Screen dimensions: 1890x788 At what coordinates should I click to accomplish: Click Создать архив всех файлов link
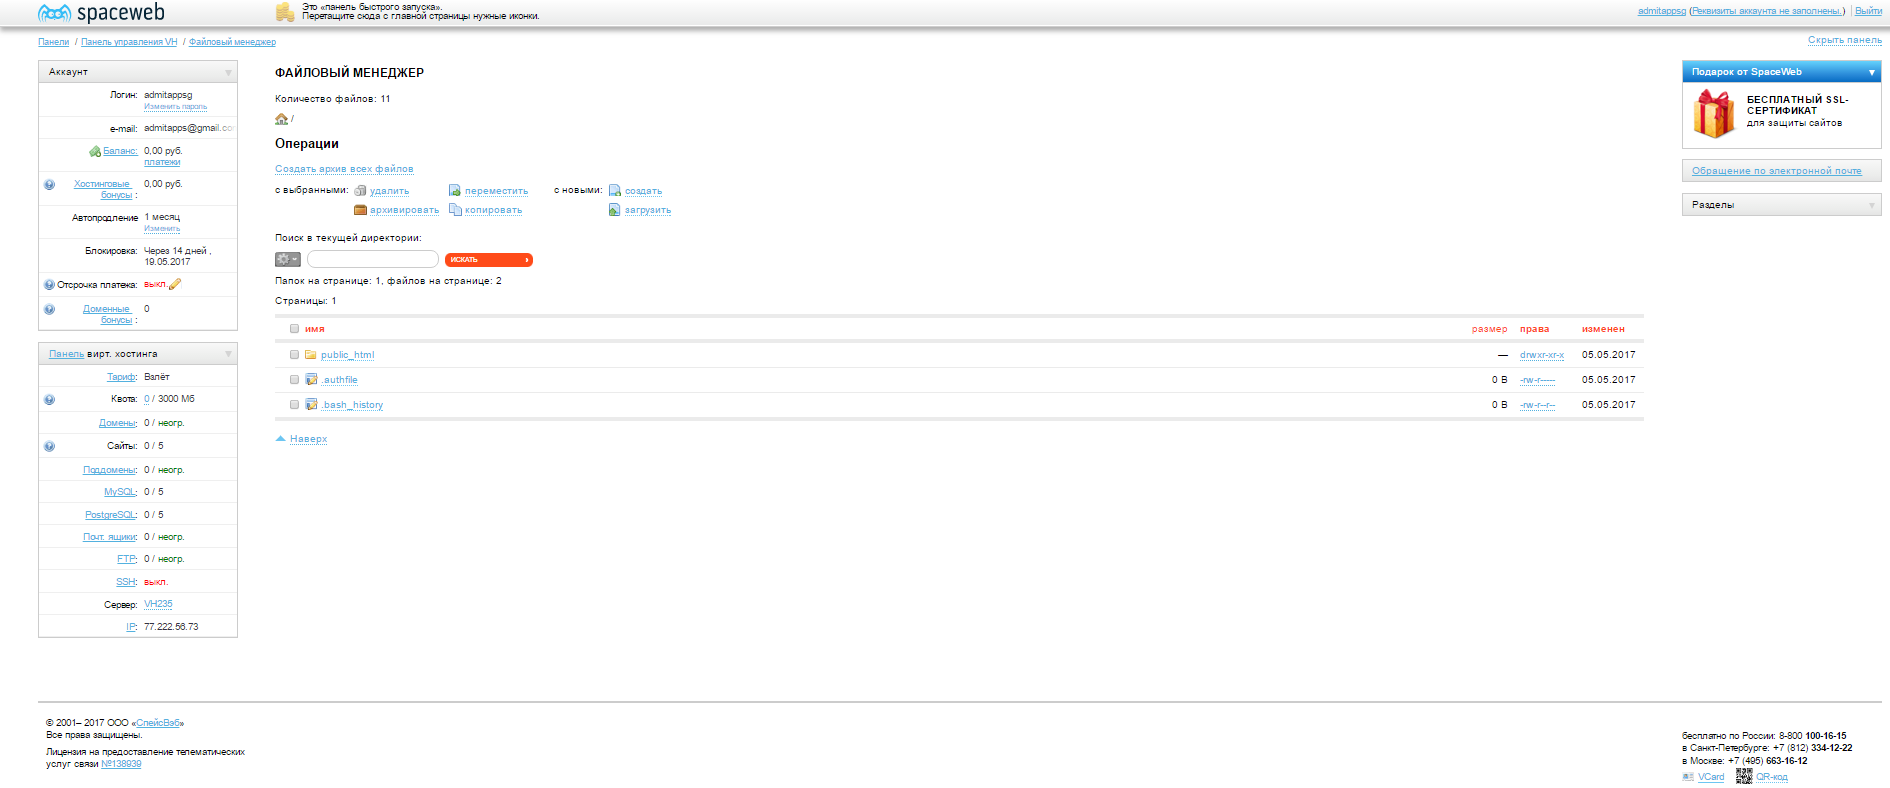pyautogui.click(x=344, y=169)
